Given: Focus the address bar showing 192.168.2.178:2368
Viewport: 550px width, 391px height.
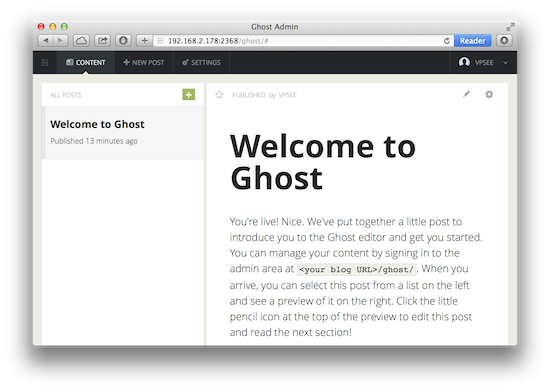Looking at the screenshot, I should click(303, 41).
